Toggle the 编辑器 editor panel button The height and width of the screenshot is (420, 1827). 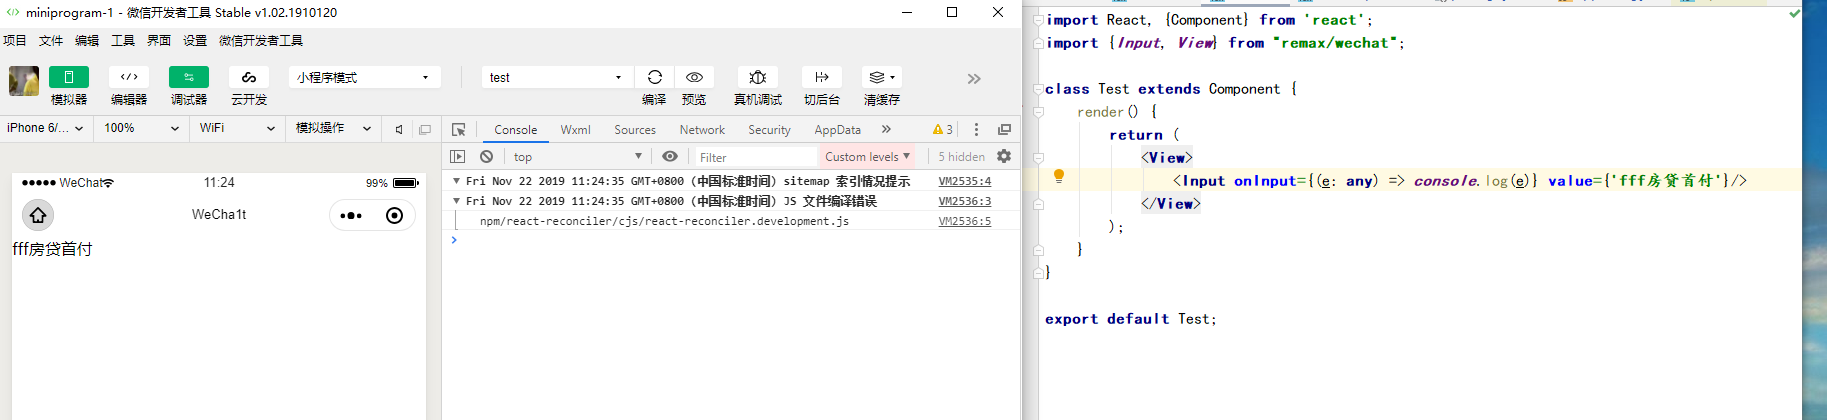129,77
